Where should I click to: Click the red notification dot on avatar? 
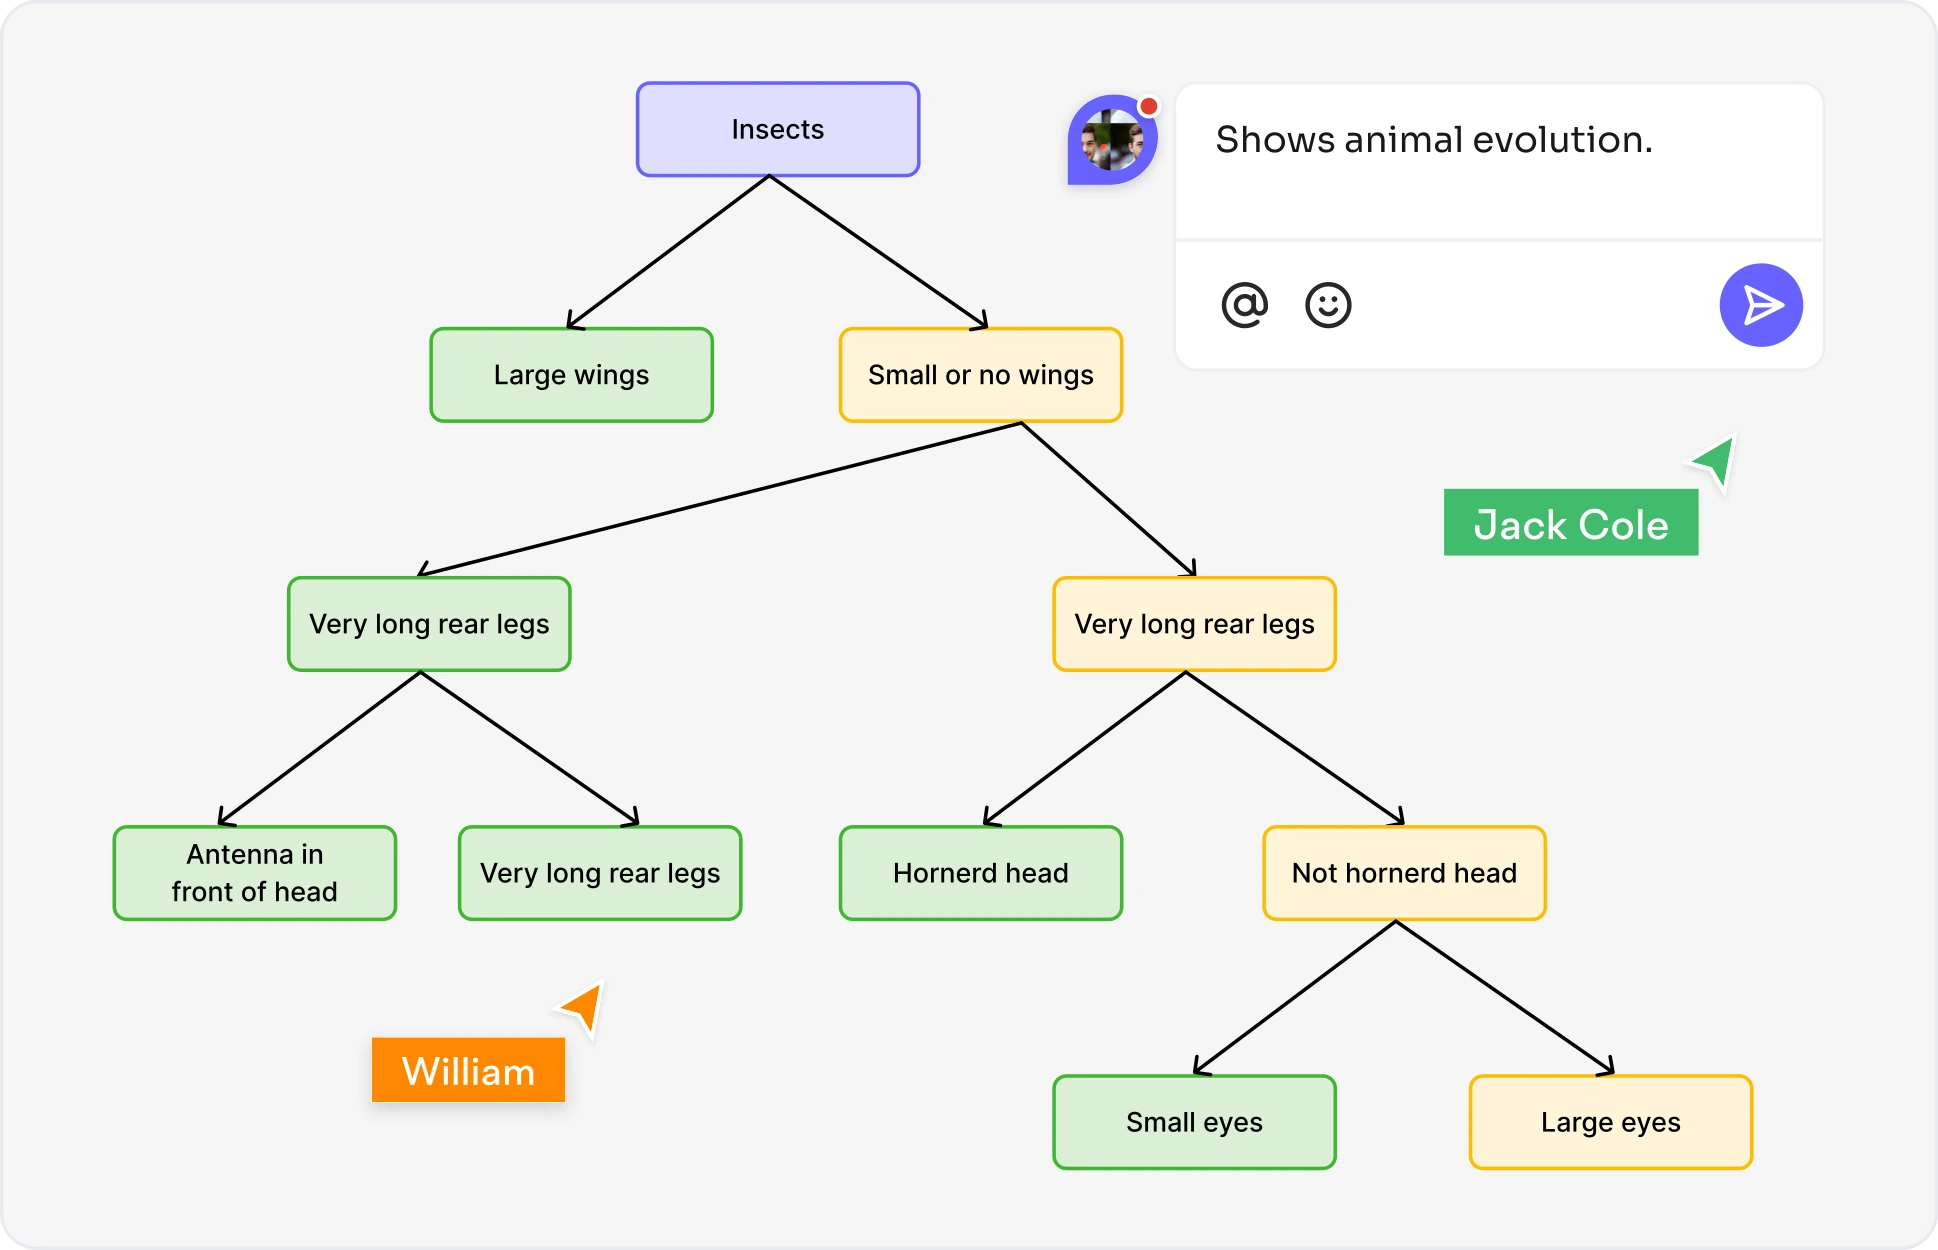tap(1149, 106)
